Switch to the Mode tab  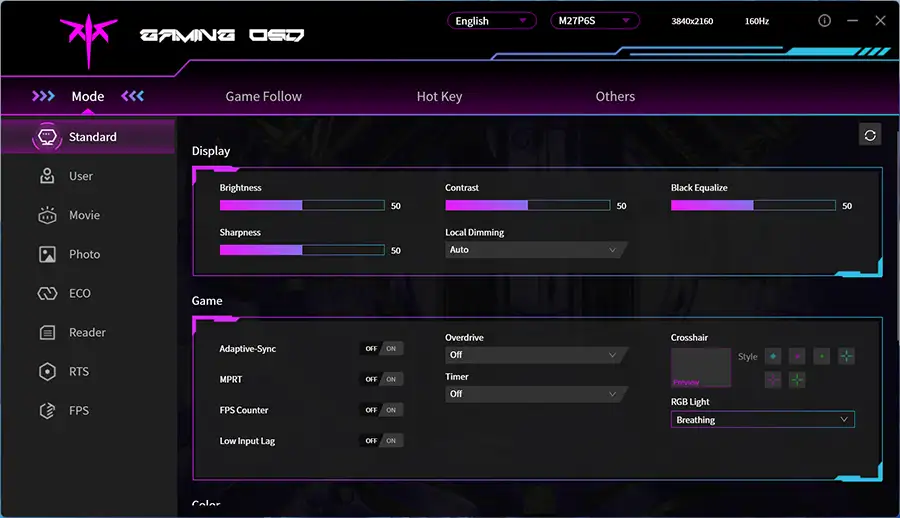[x=88, y=96]
